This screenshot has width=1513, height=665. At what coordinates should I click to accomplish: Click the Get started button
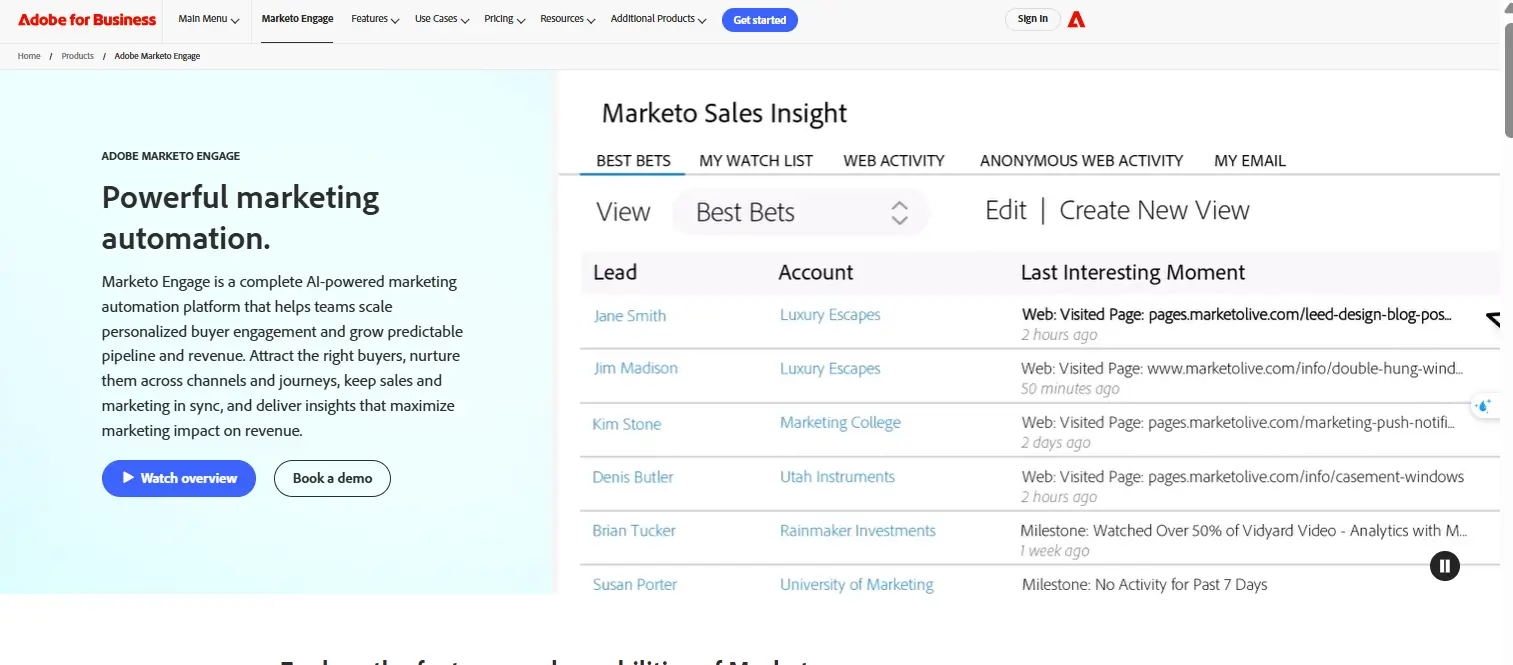759,20
